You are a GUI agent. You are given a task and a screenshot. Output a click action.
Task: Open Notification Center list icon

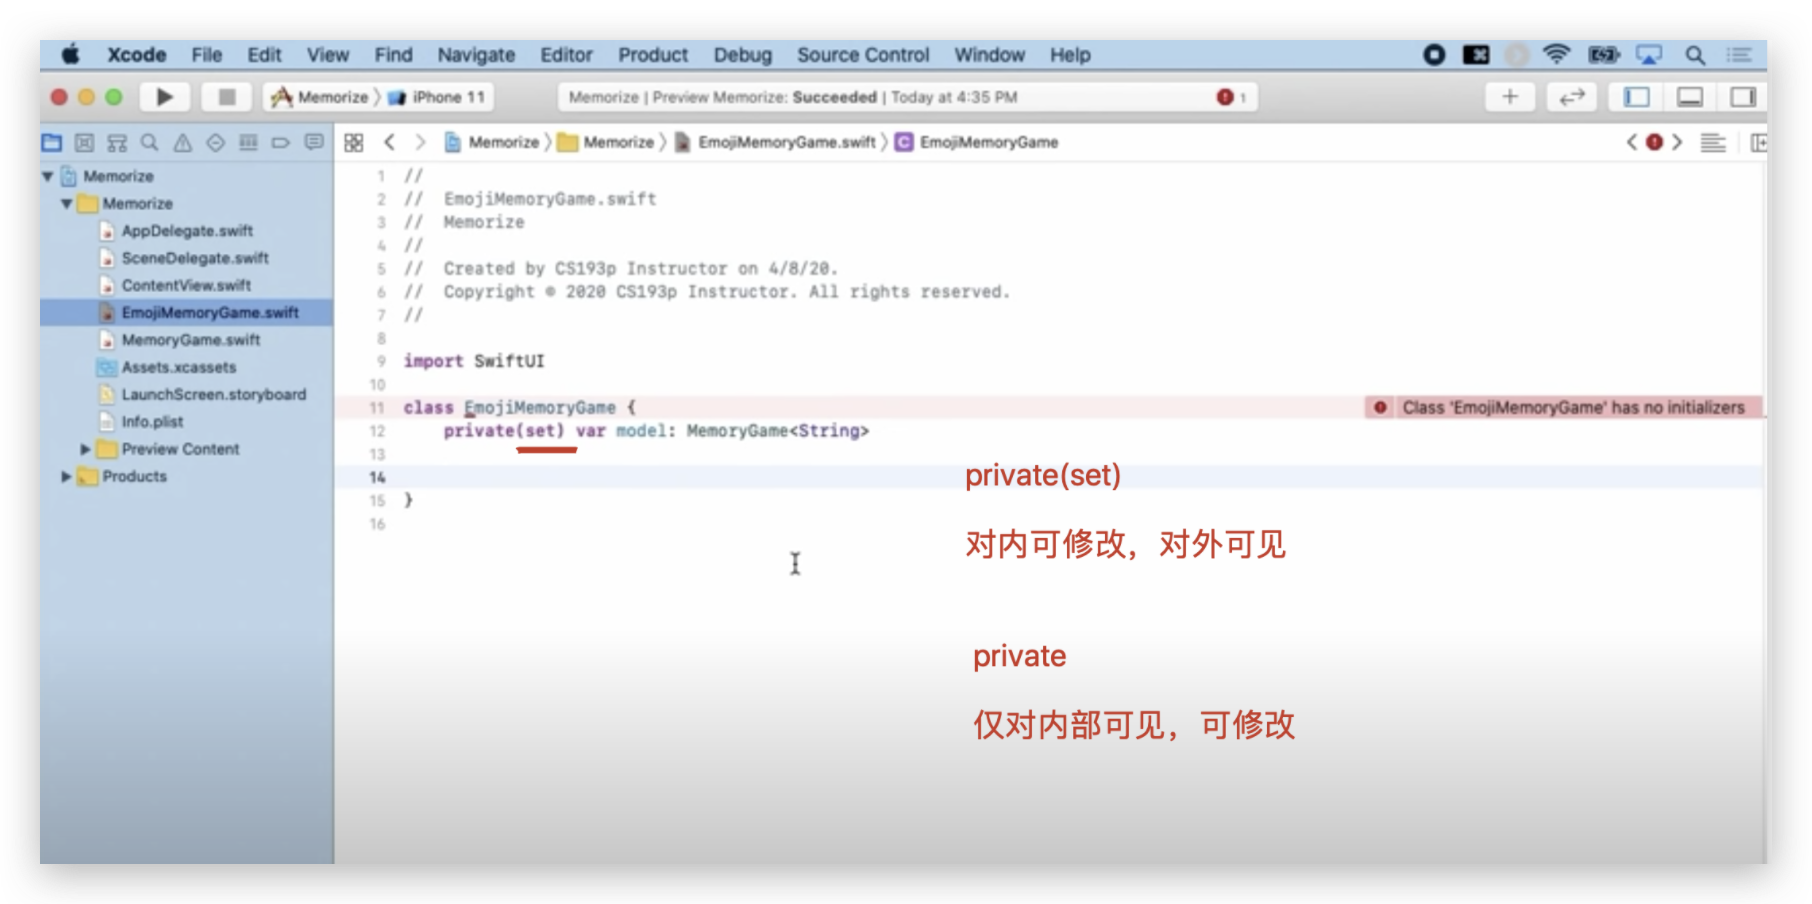(x=1739, y=55)
